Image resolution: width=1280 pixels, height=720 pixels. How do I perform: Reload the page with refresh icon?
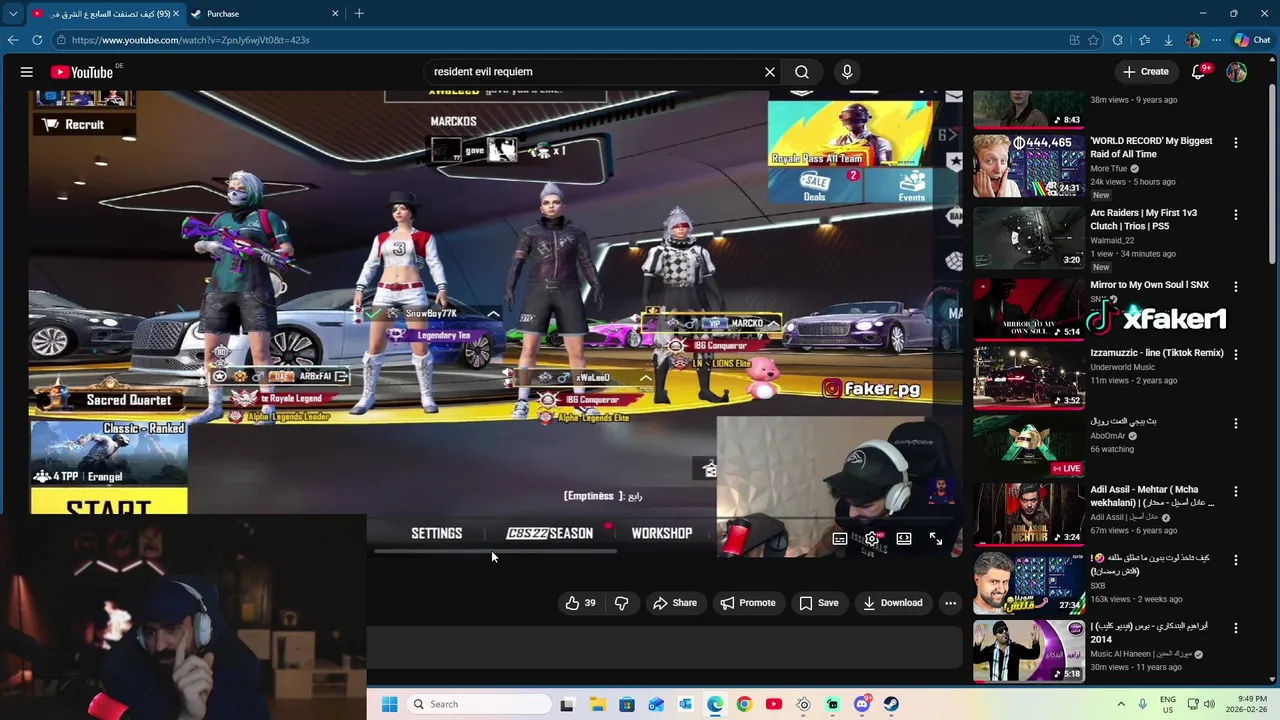(x=37, y=40)
